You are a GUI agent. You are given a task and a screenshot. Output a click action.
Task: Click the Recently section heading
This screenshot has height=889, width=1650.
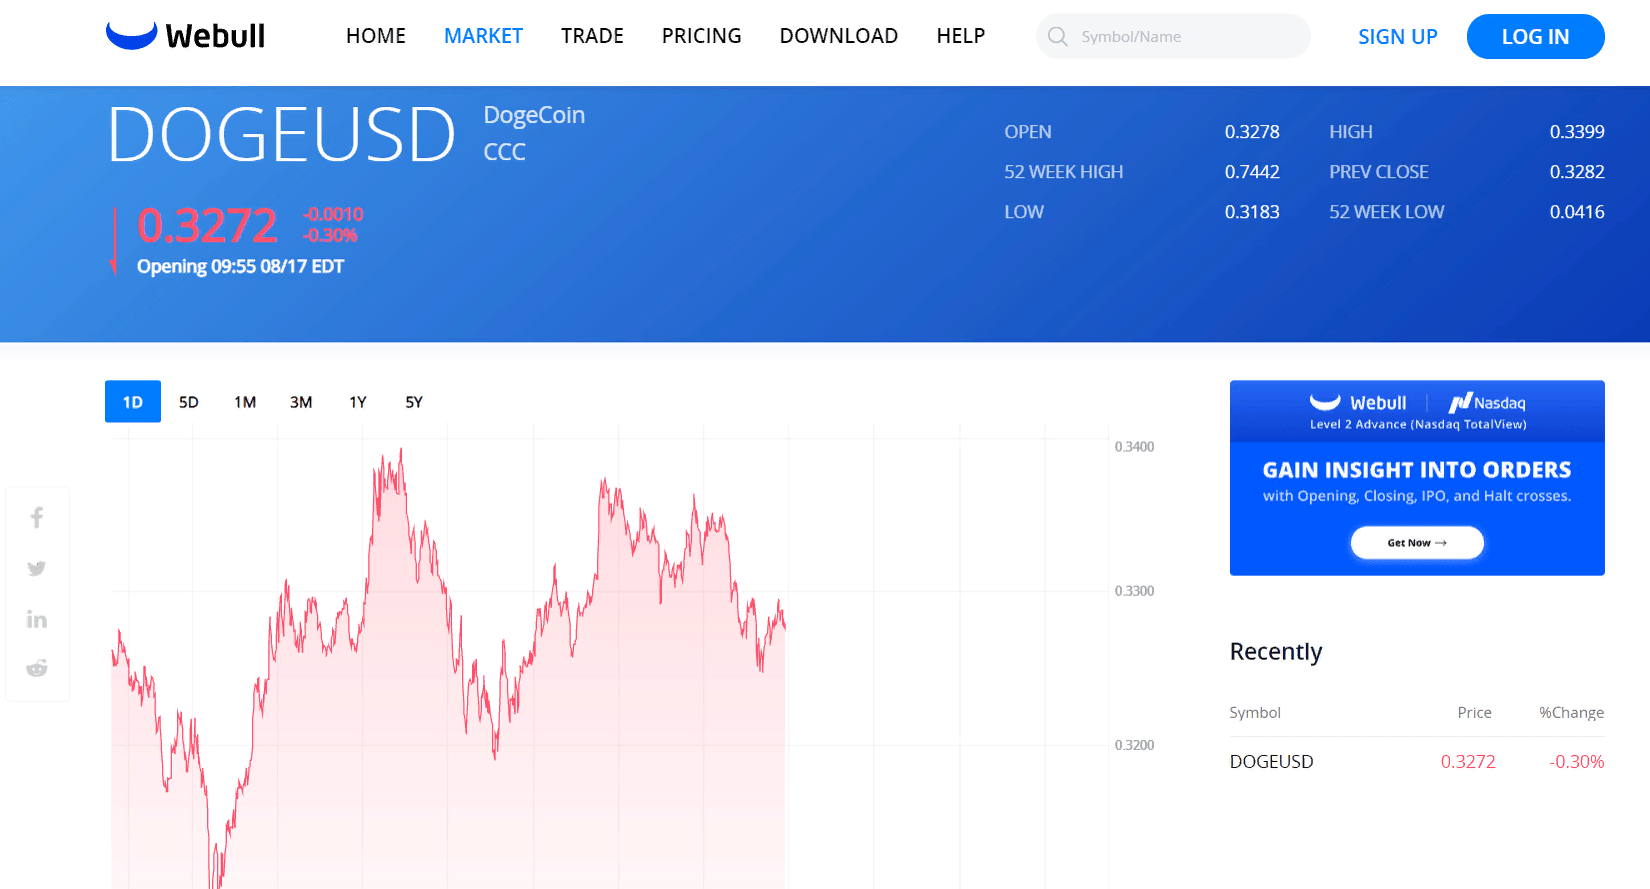[1276, 652]
